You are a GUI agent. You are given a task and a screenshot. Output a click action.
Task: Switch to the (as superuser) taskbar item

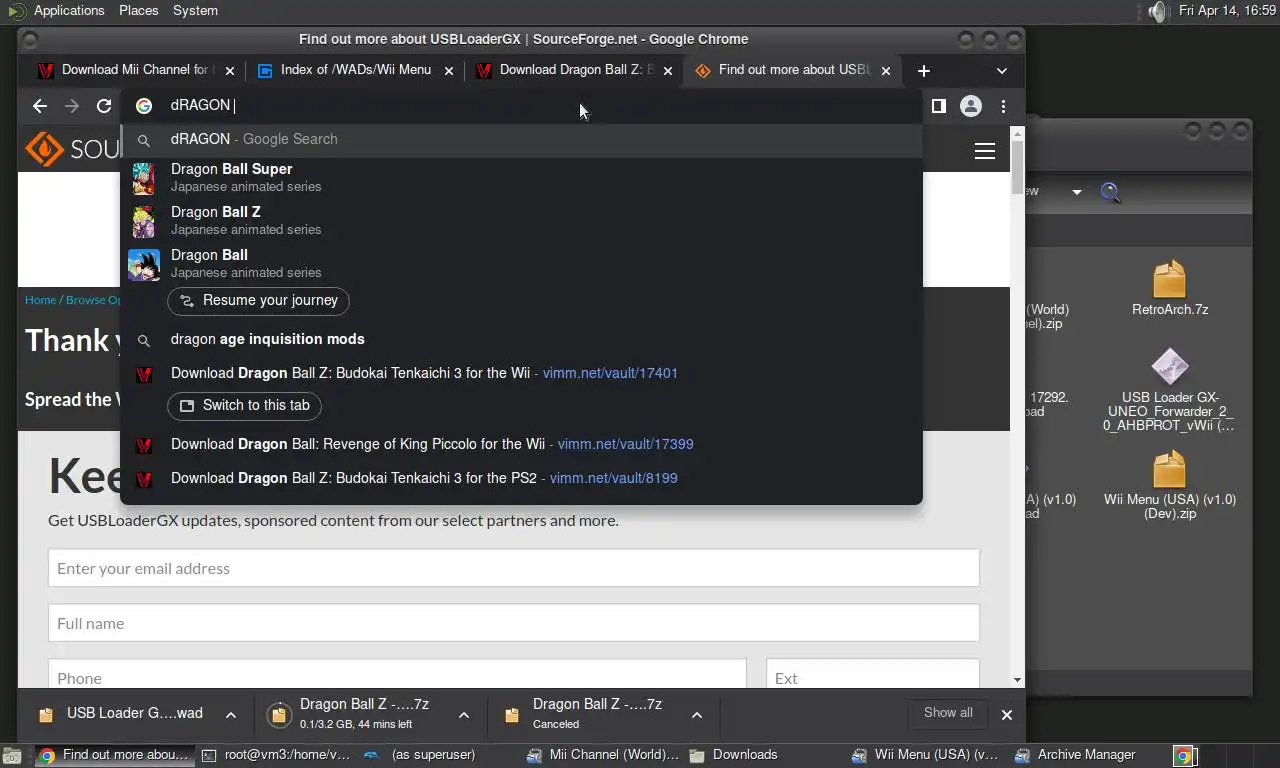(440, 756)
